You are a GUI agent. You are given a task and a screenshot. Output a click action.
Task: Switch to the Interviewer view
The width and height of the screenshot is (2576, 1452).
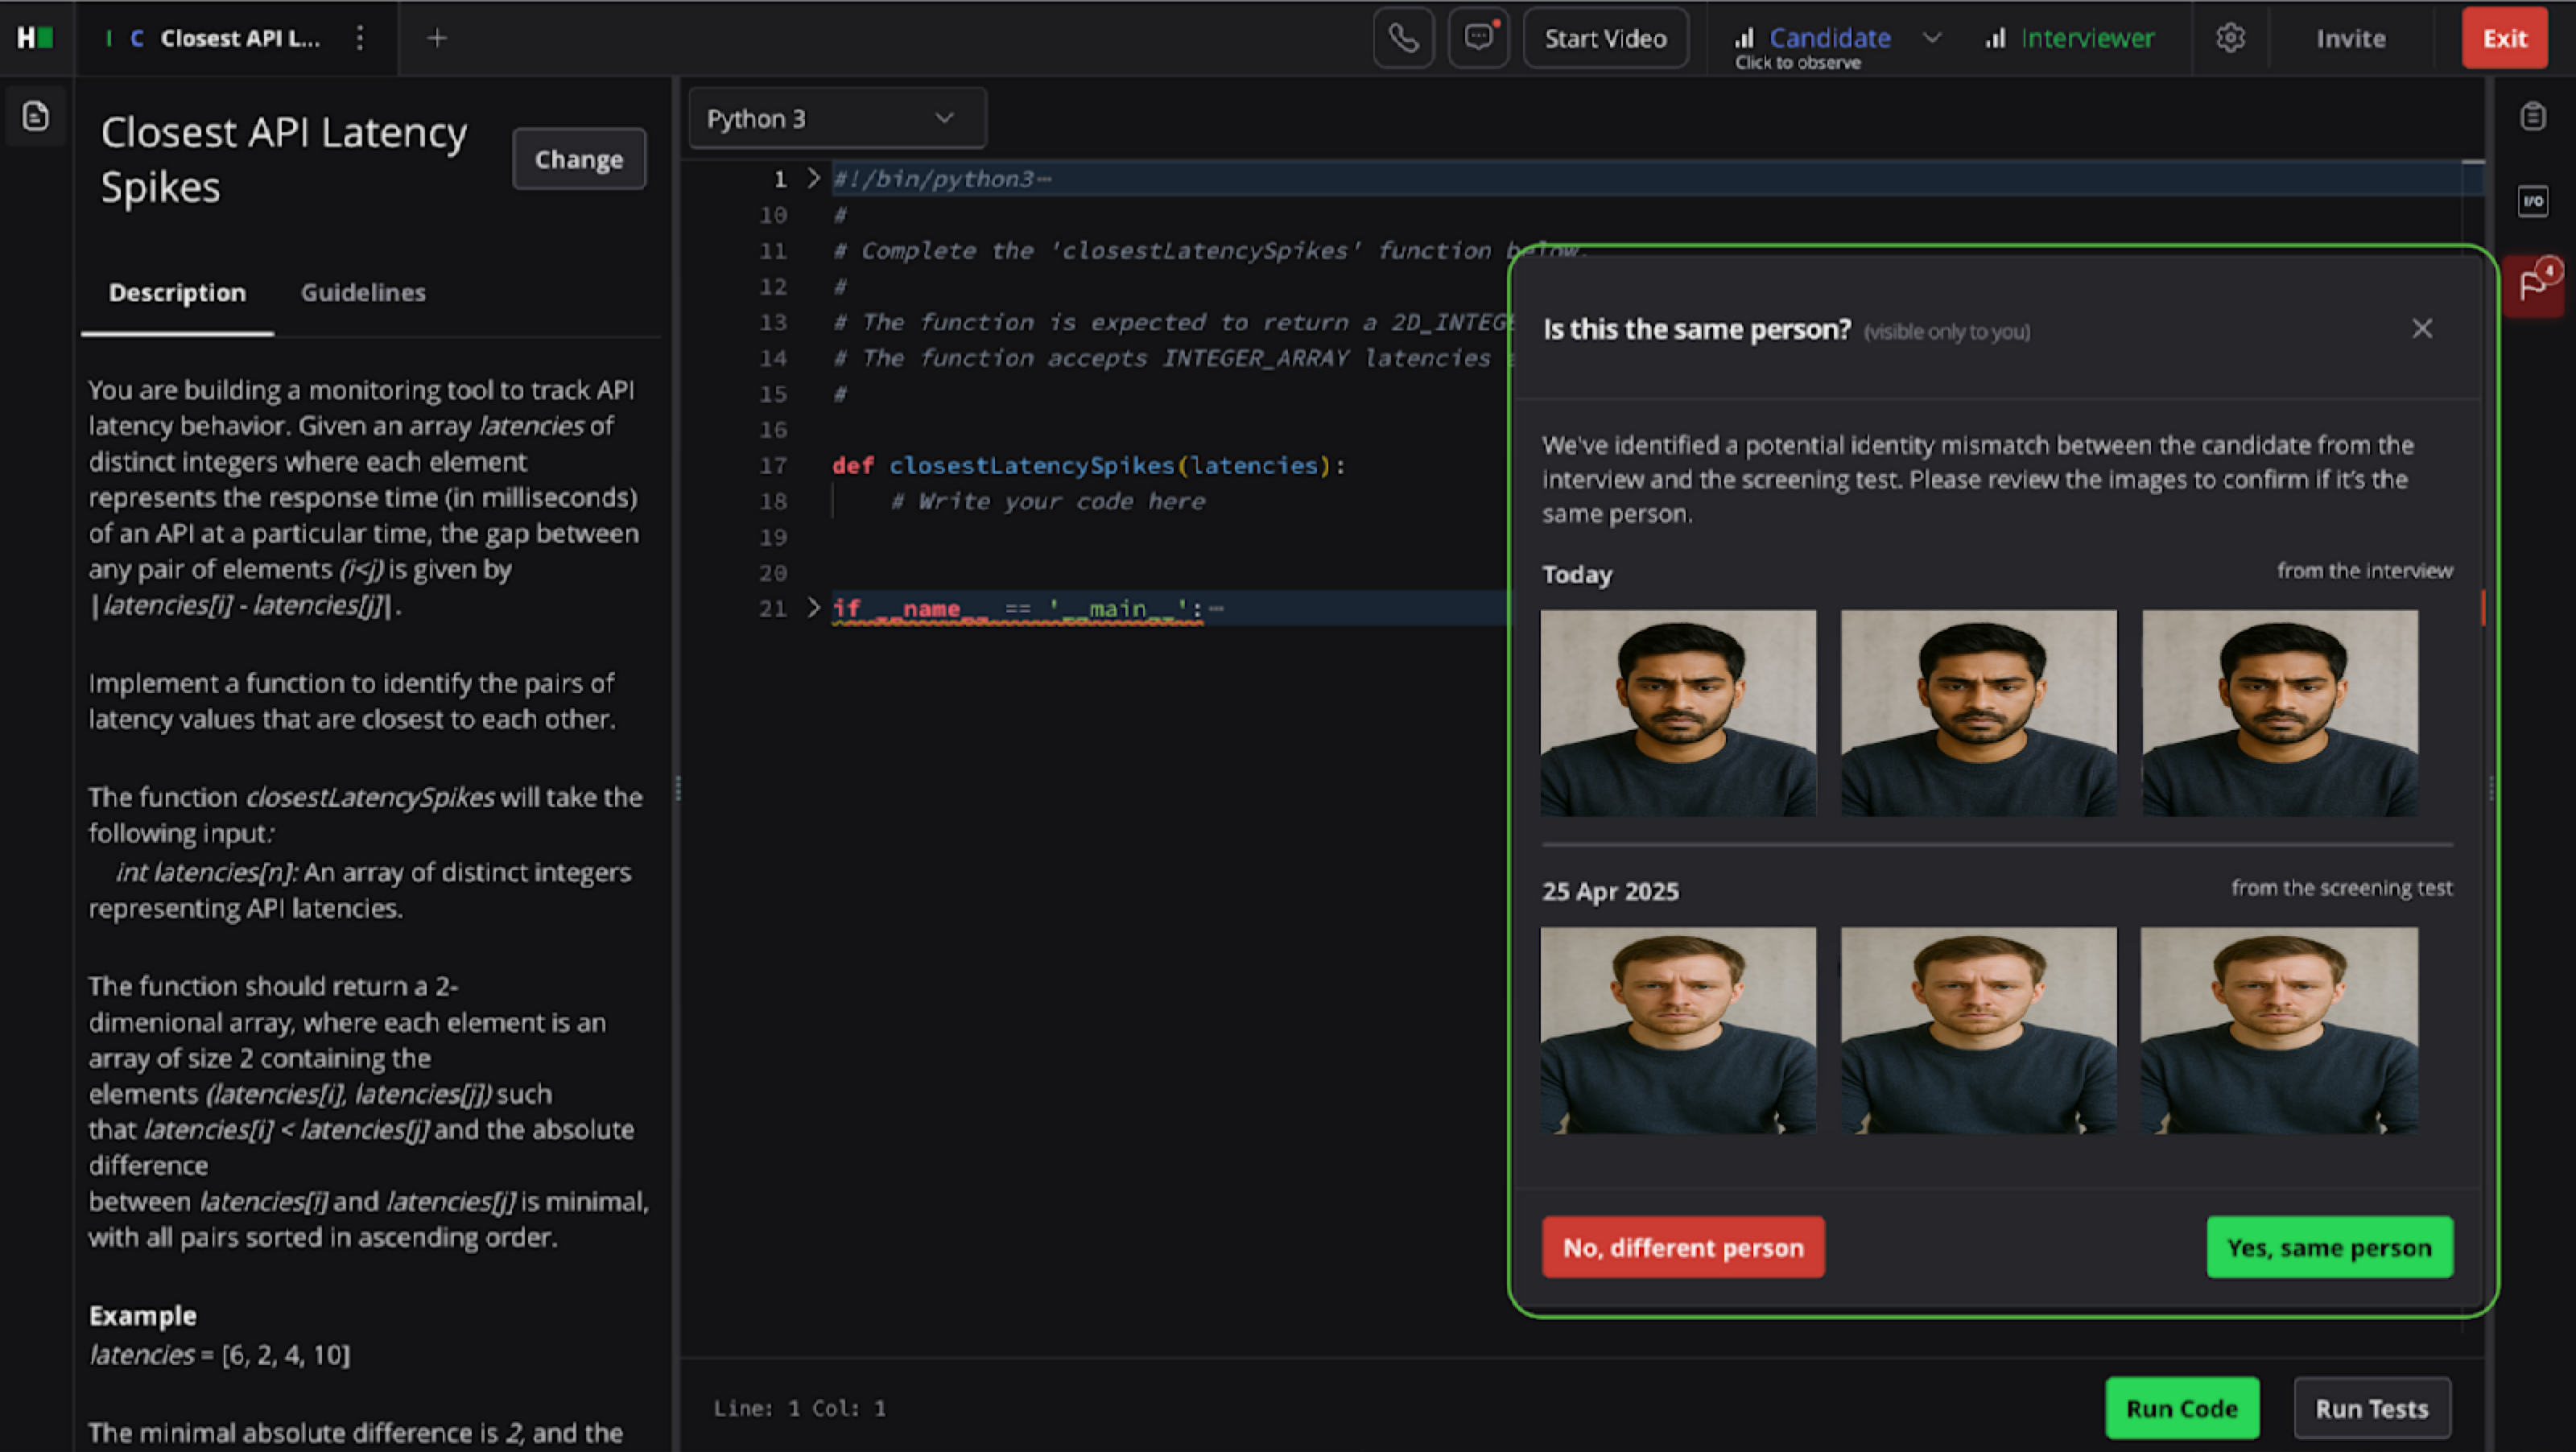click(2086, 38)
